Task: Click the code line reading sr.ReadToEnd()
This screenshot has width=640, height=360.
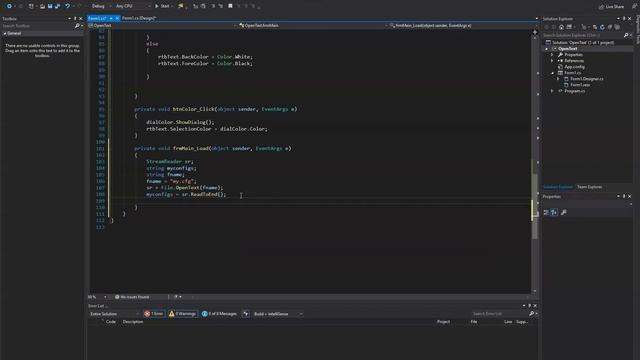Action: 186,194
